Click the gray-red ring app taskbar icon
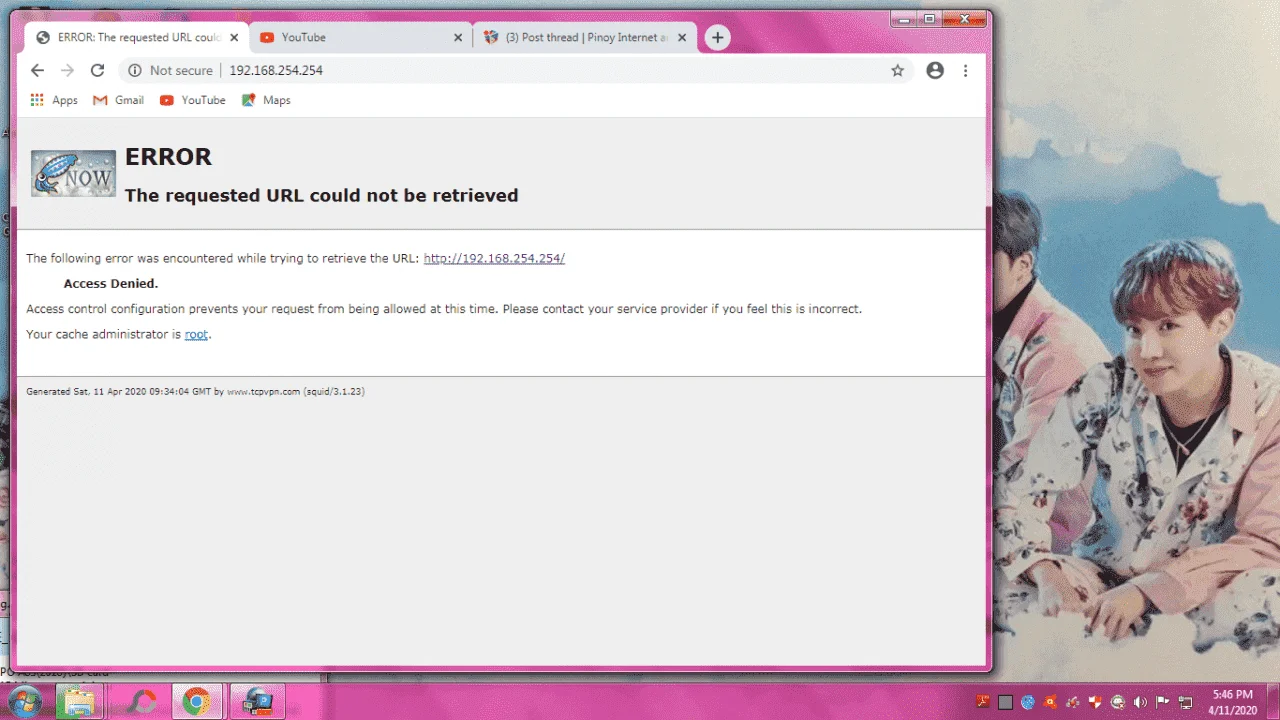1280x720 pixels. [140, 702]
